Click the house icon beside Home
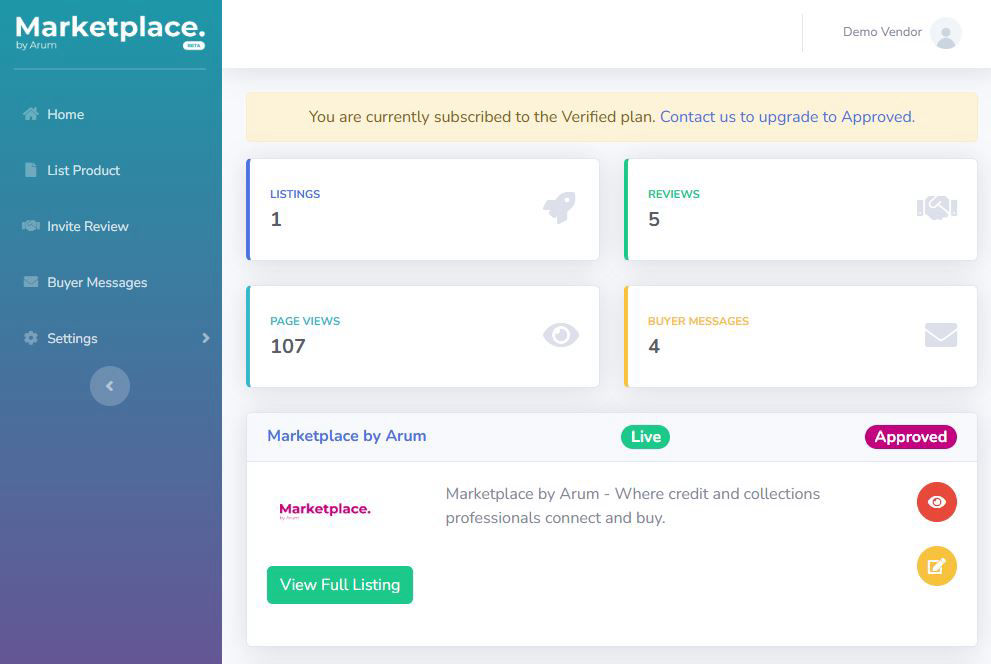 point(31,114)
